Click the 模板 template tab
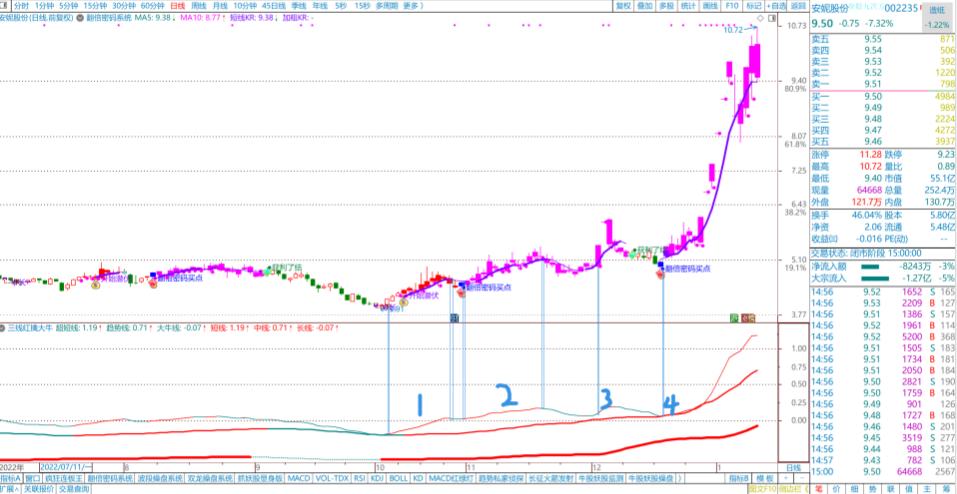Image resolution: width=957 pixels, height=494 pixels. [x=764, y=478]
